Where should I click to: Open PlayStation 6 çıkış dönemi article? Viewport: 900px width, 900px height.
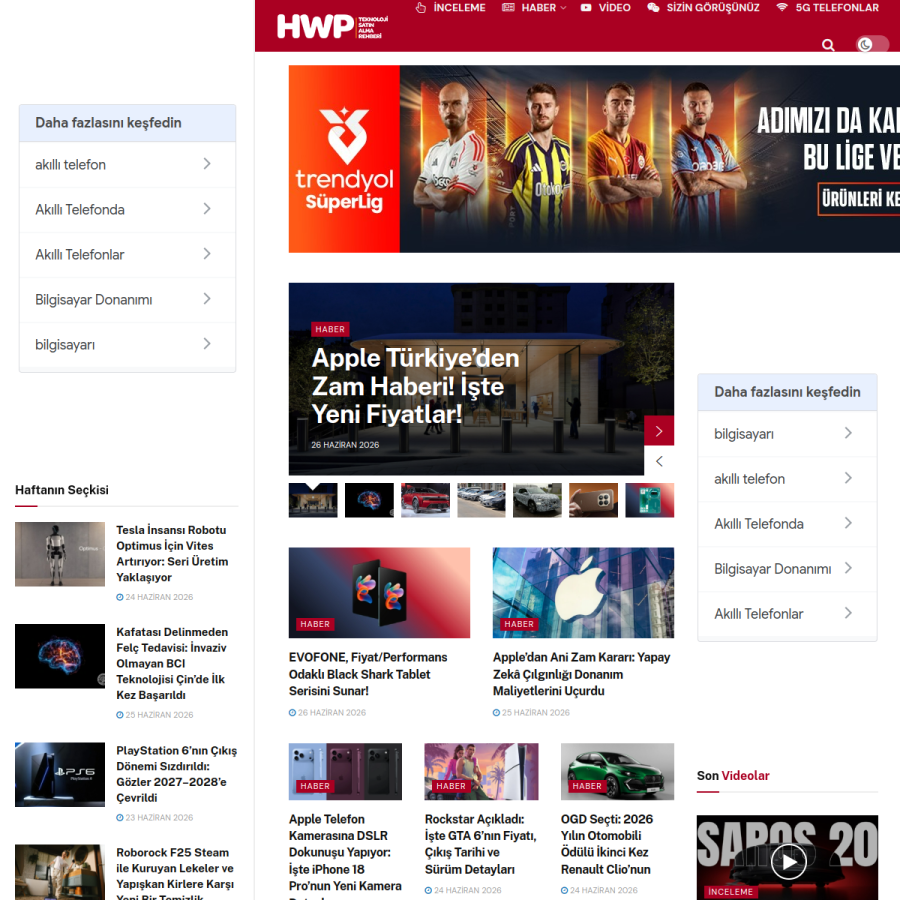[176, 774]
